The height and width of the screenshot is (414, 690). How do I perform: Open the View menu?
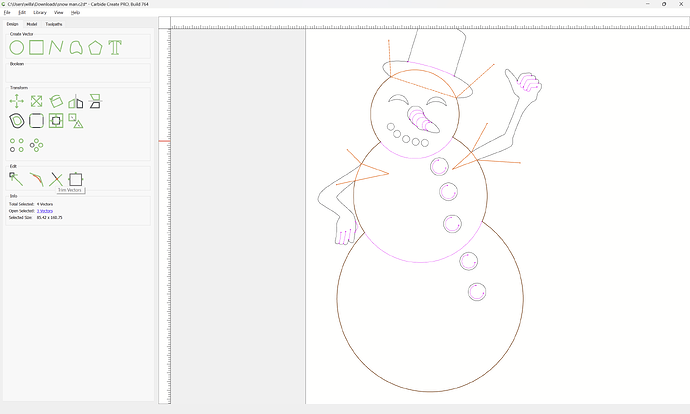coord(59,12)
